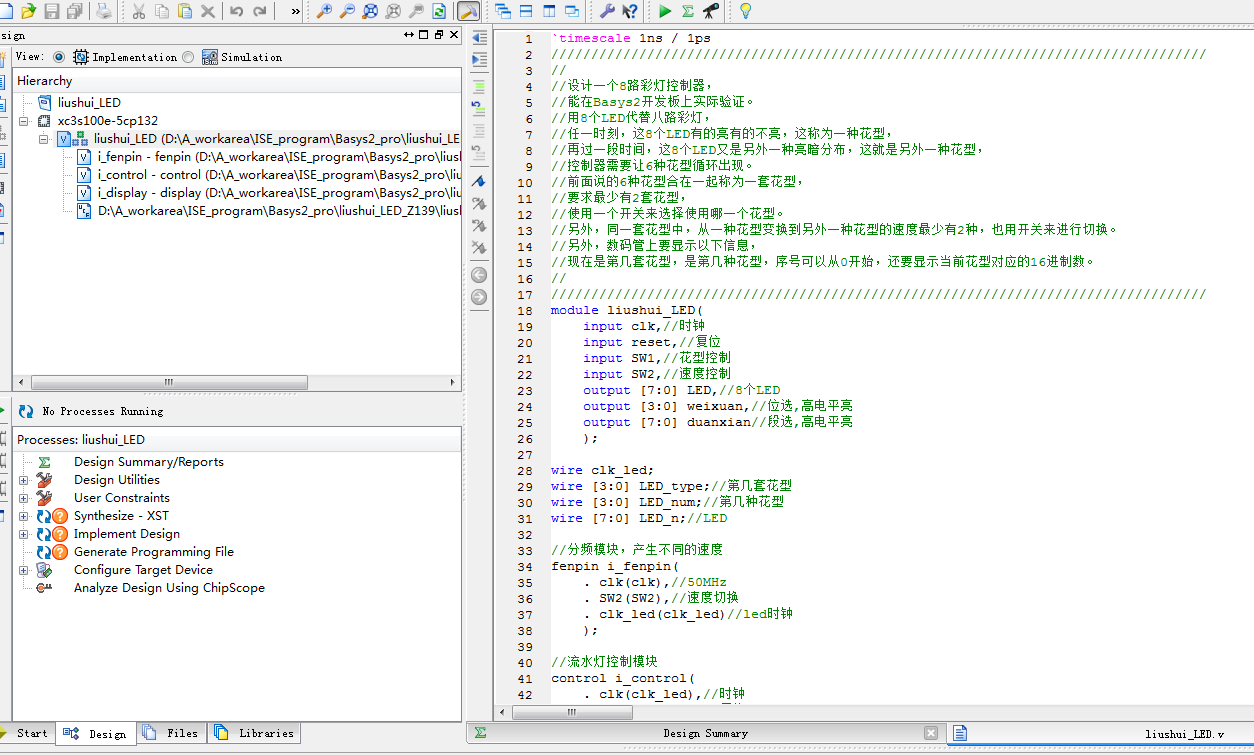Image resolution: width=1254 pixels, height=755 pixels.
Task: Click the light bulb tips icon
Action: [745, 11]
